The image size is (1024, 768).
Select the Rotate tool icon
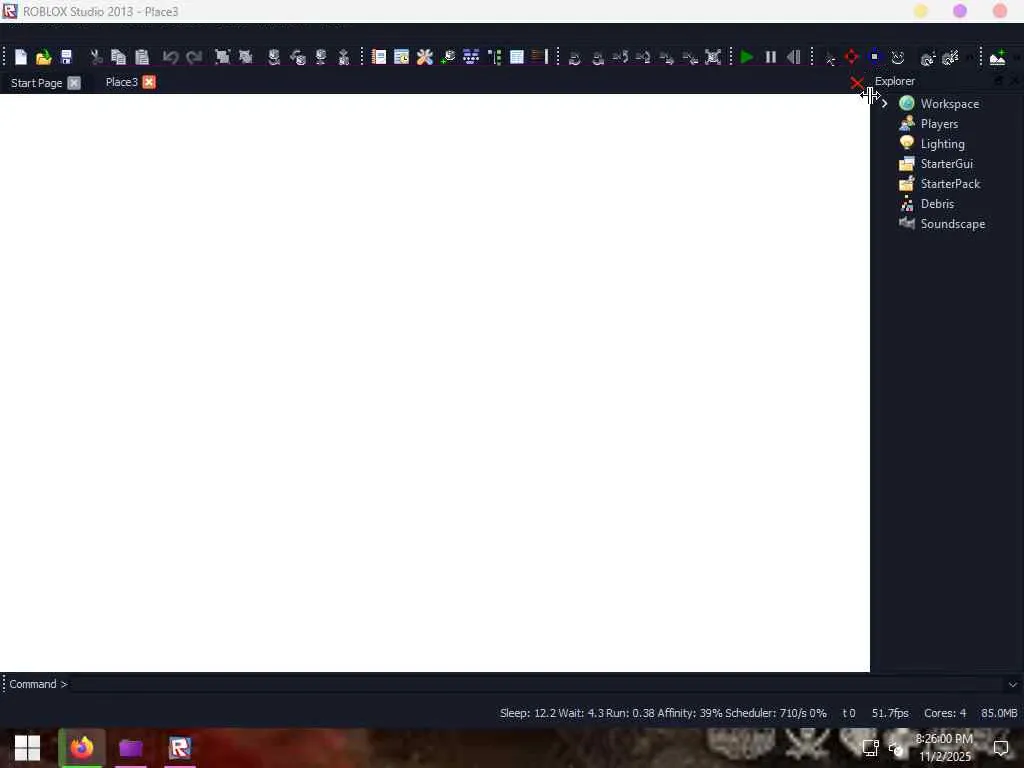(x=898, y=57)
